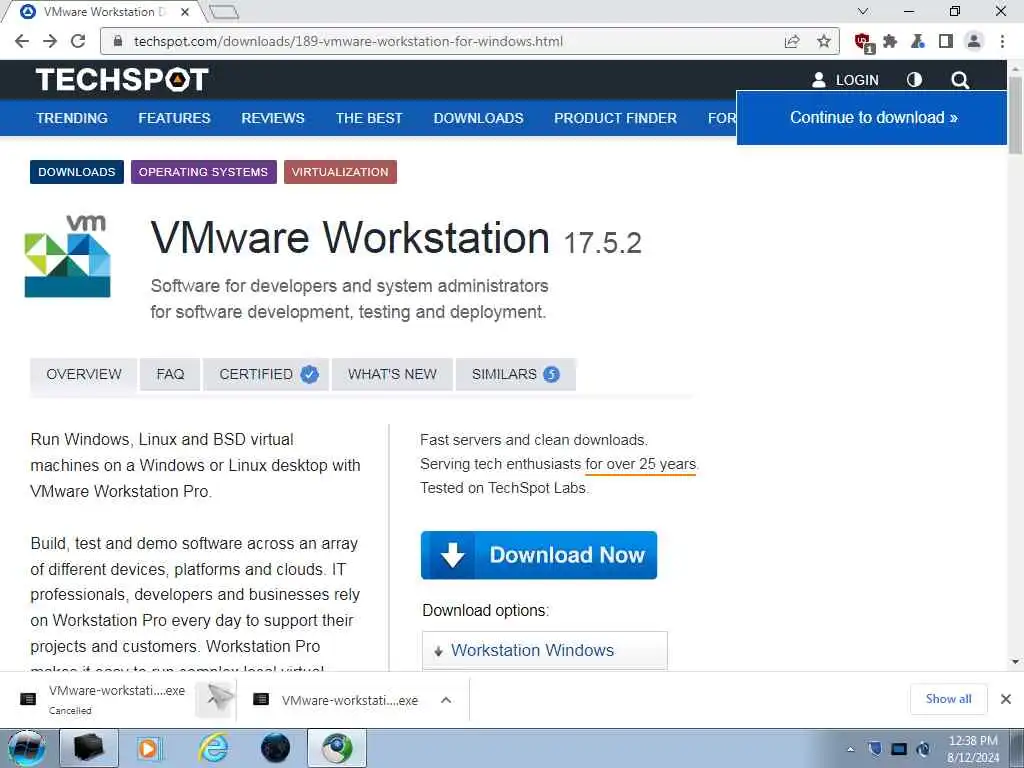Click the Chrome taskbar button

[x=337, y=748]
